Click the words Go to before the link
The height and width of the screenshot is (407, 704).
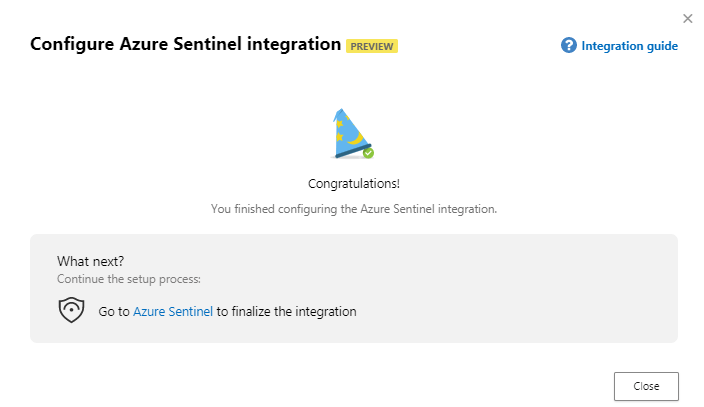pyautogui.click(x=114, y=311)
